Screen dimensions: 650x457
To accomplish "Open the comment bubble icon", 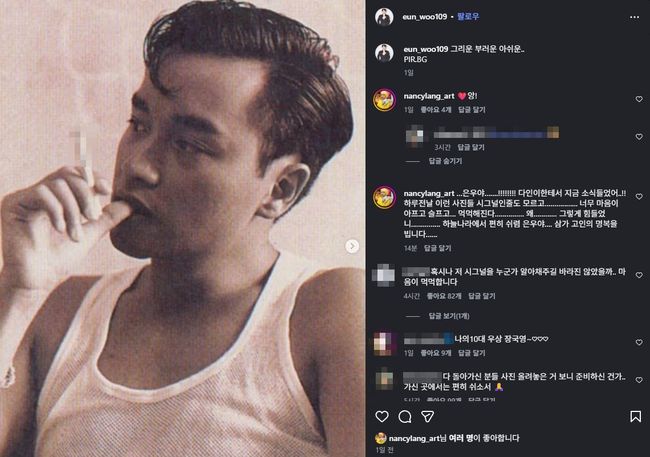I will coord(405,416).
